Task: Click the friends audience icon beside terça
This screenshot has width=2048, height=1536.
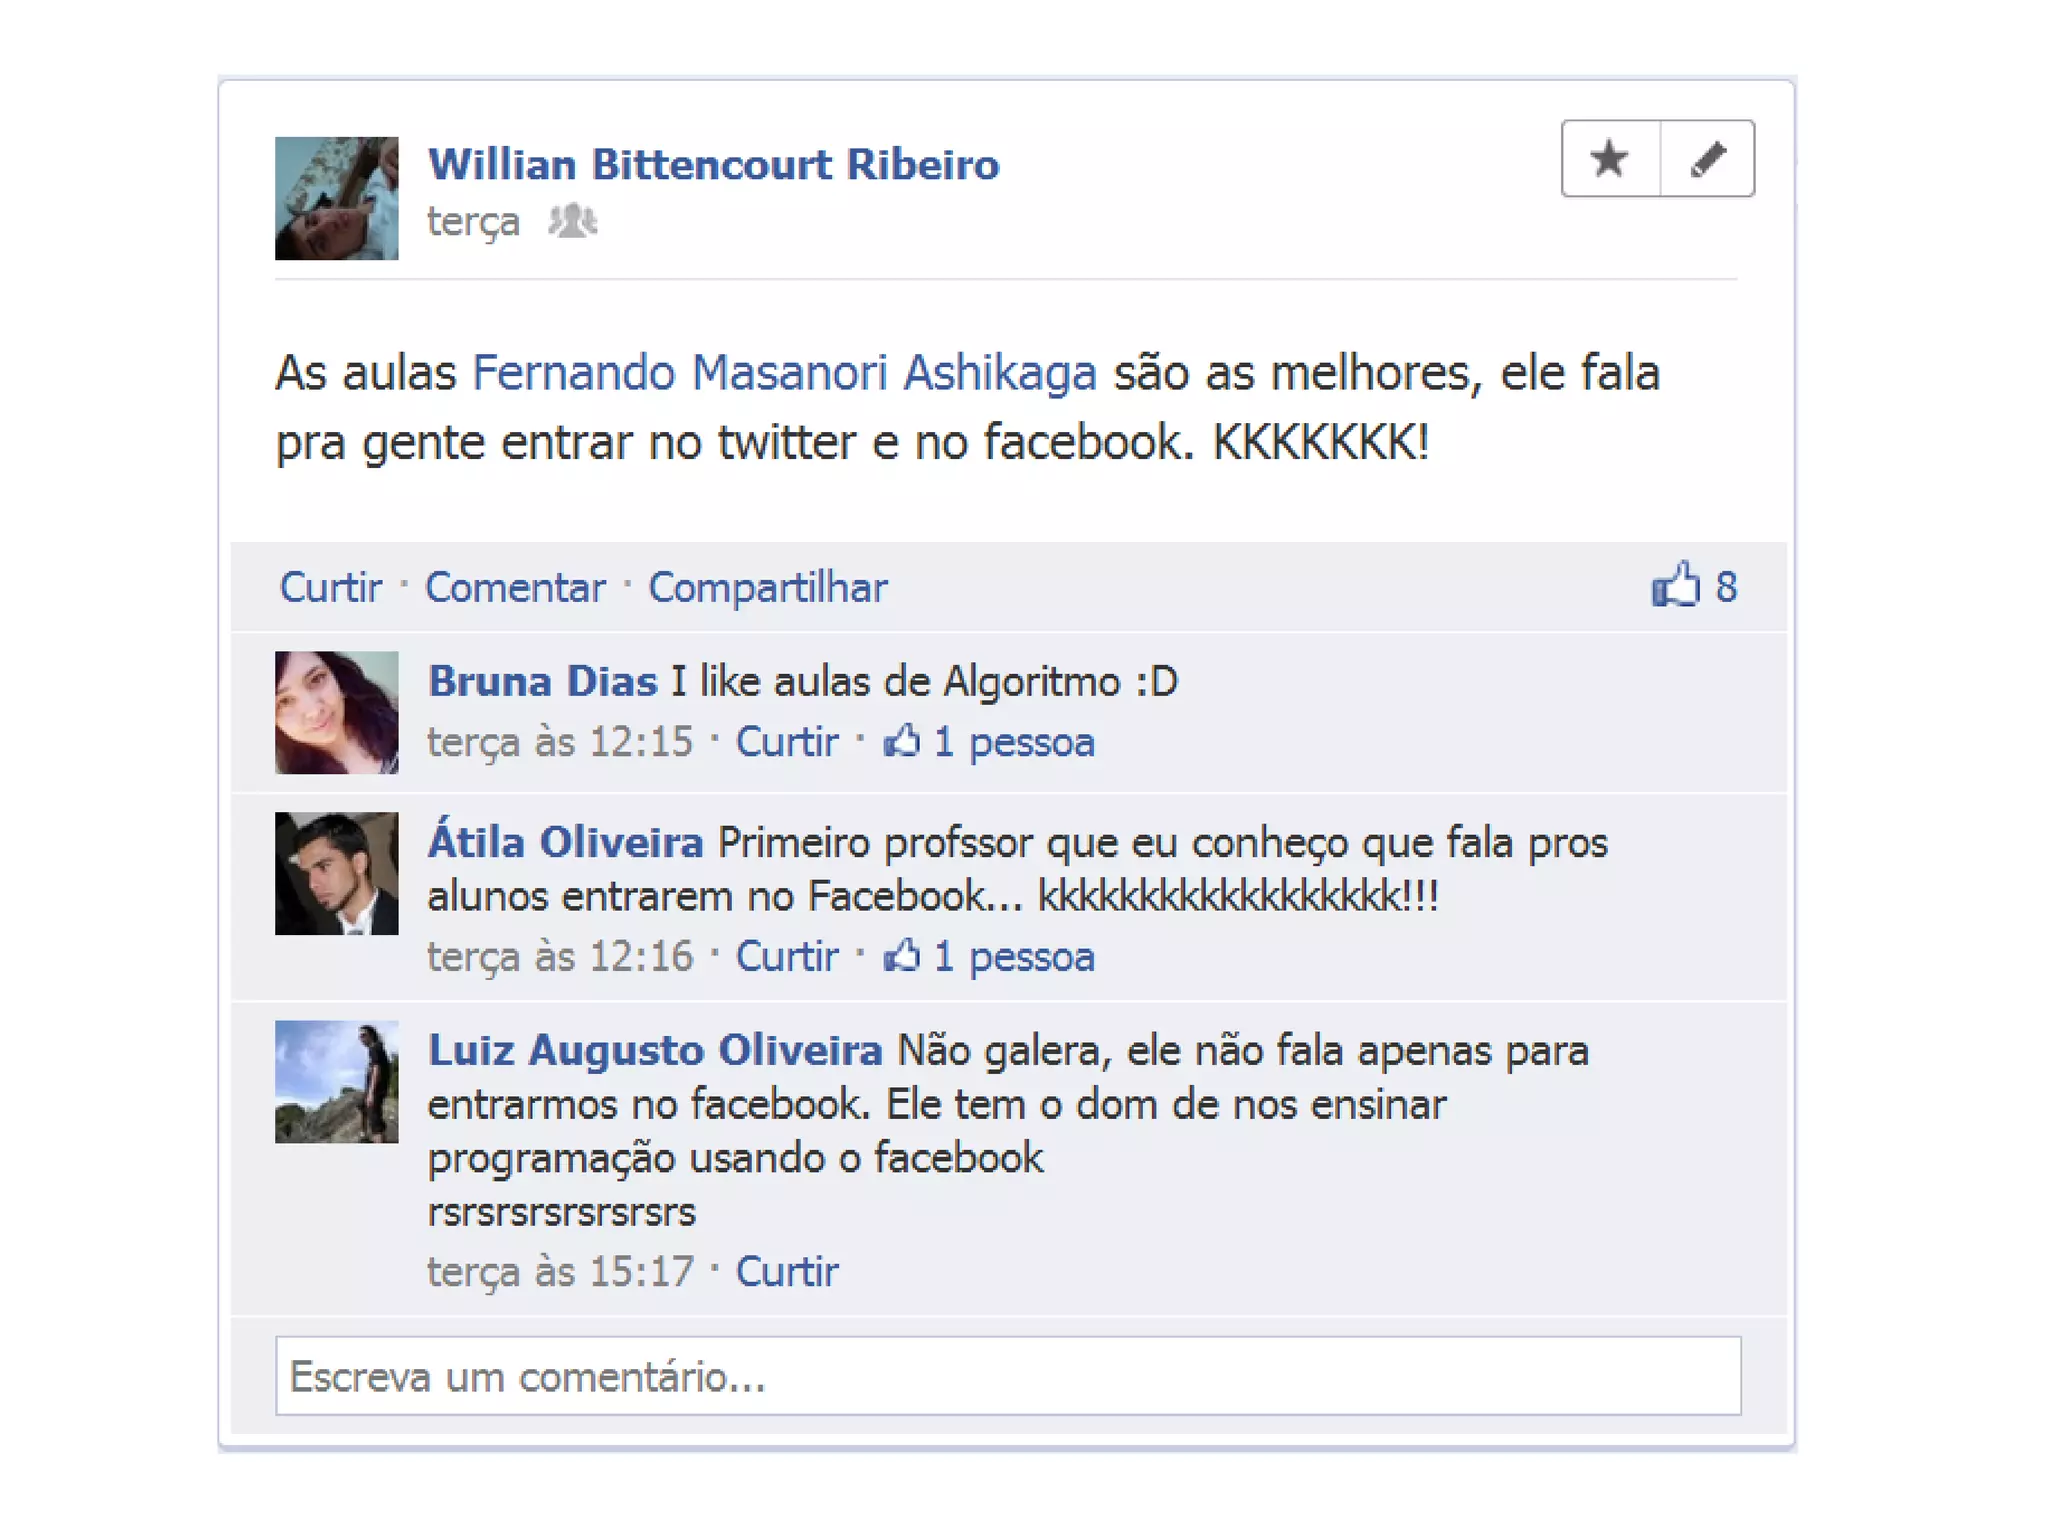Action: (573, 221)
